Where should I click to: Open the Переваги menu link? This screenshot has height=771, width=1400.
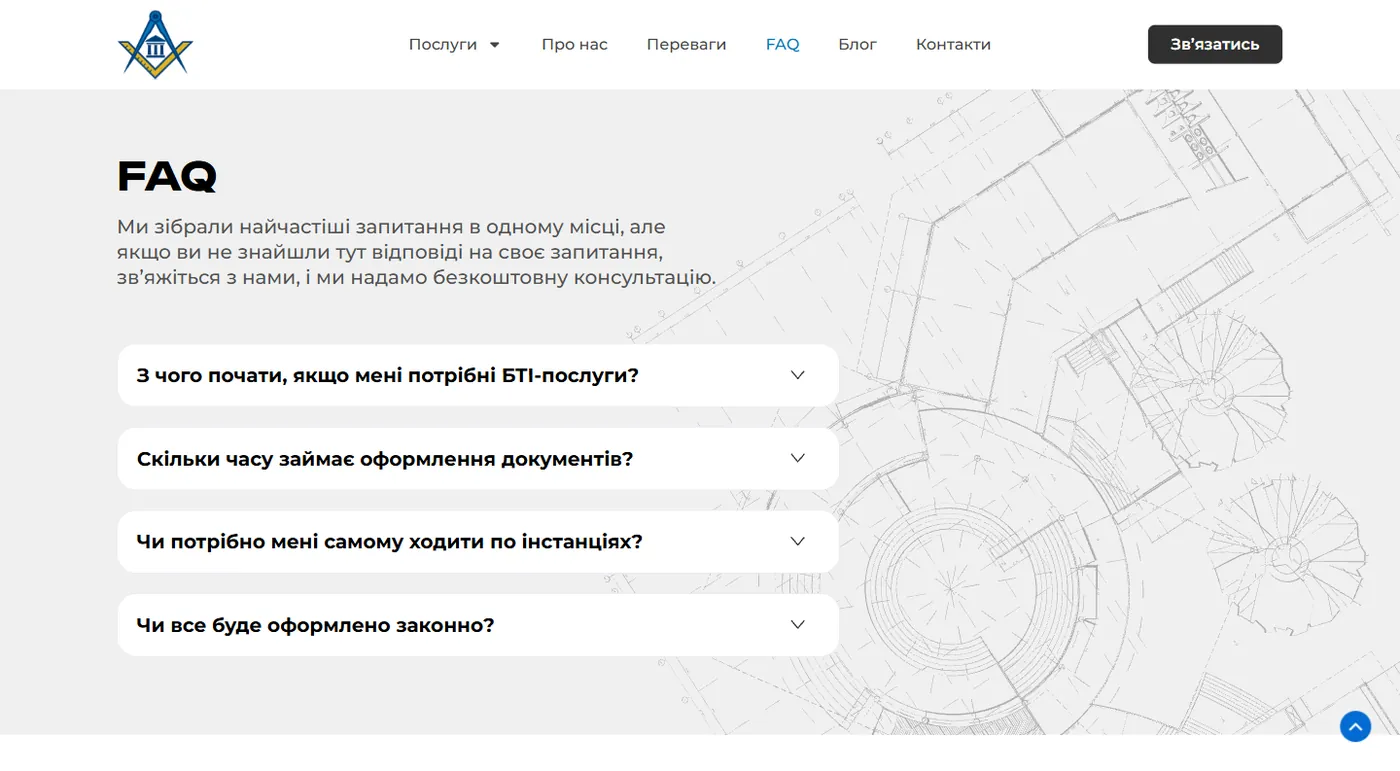tap(686, 45)
